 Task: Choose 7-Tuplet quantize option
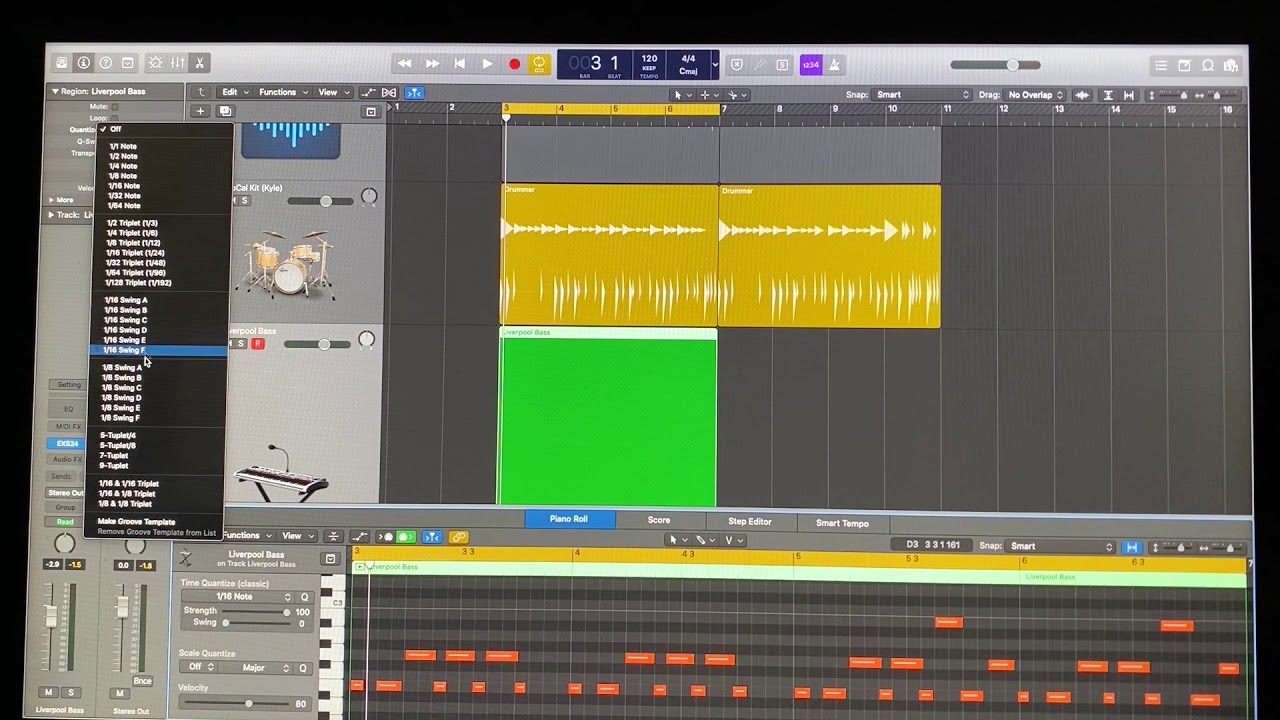114,456
